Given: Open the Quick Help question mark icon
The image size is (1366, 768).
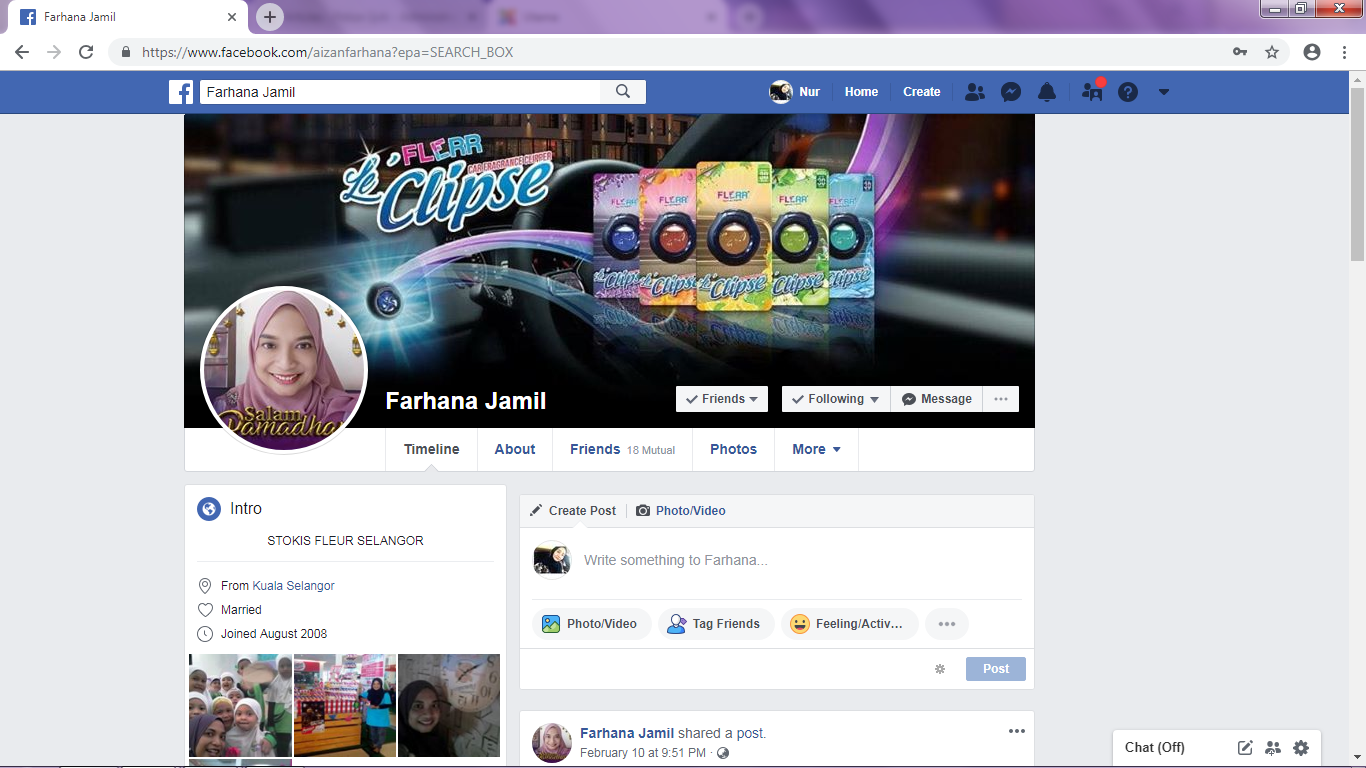Looking at the screenshot, I should coord(1128,92).
